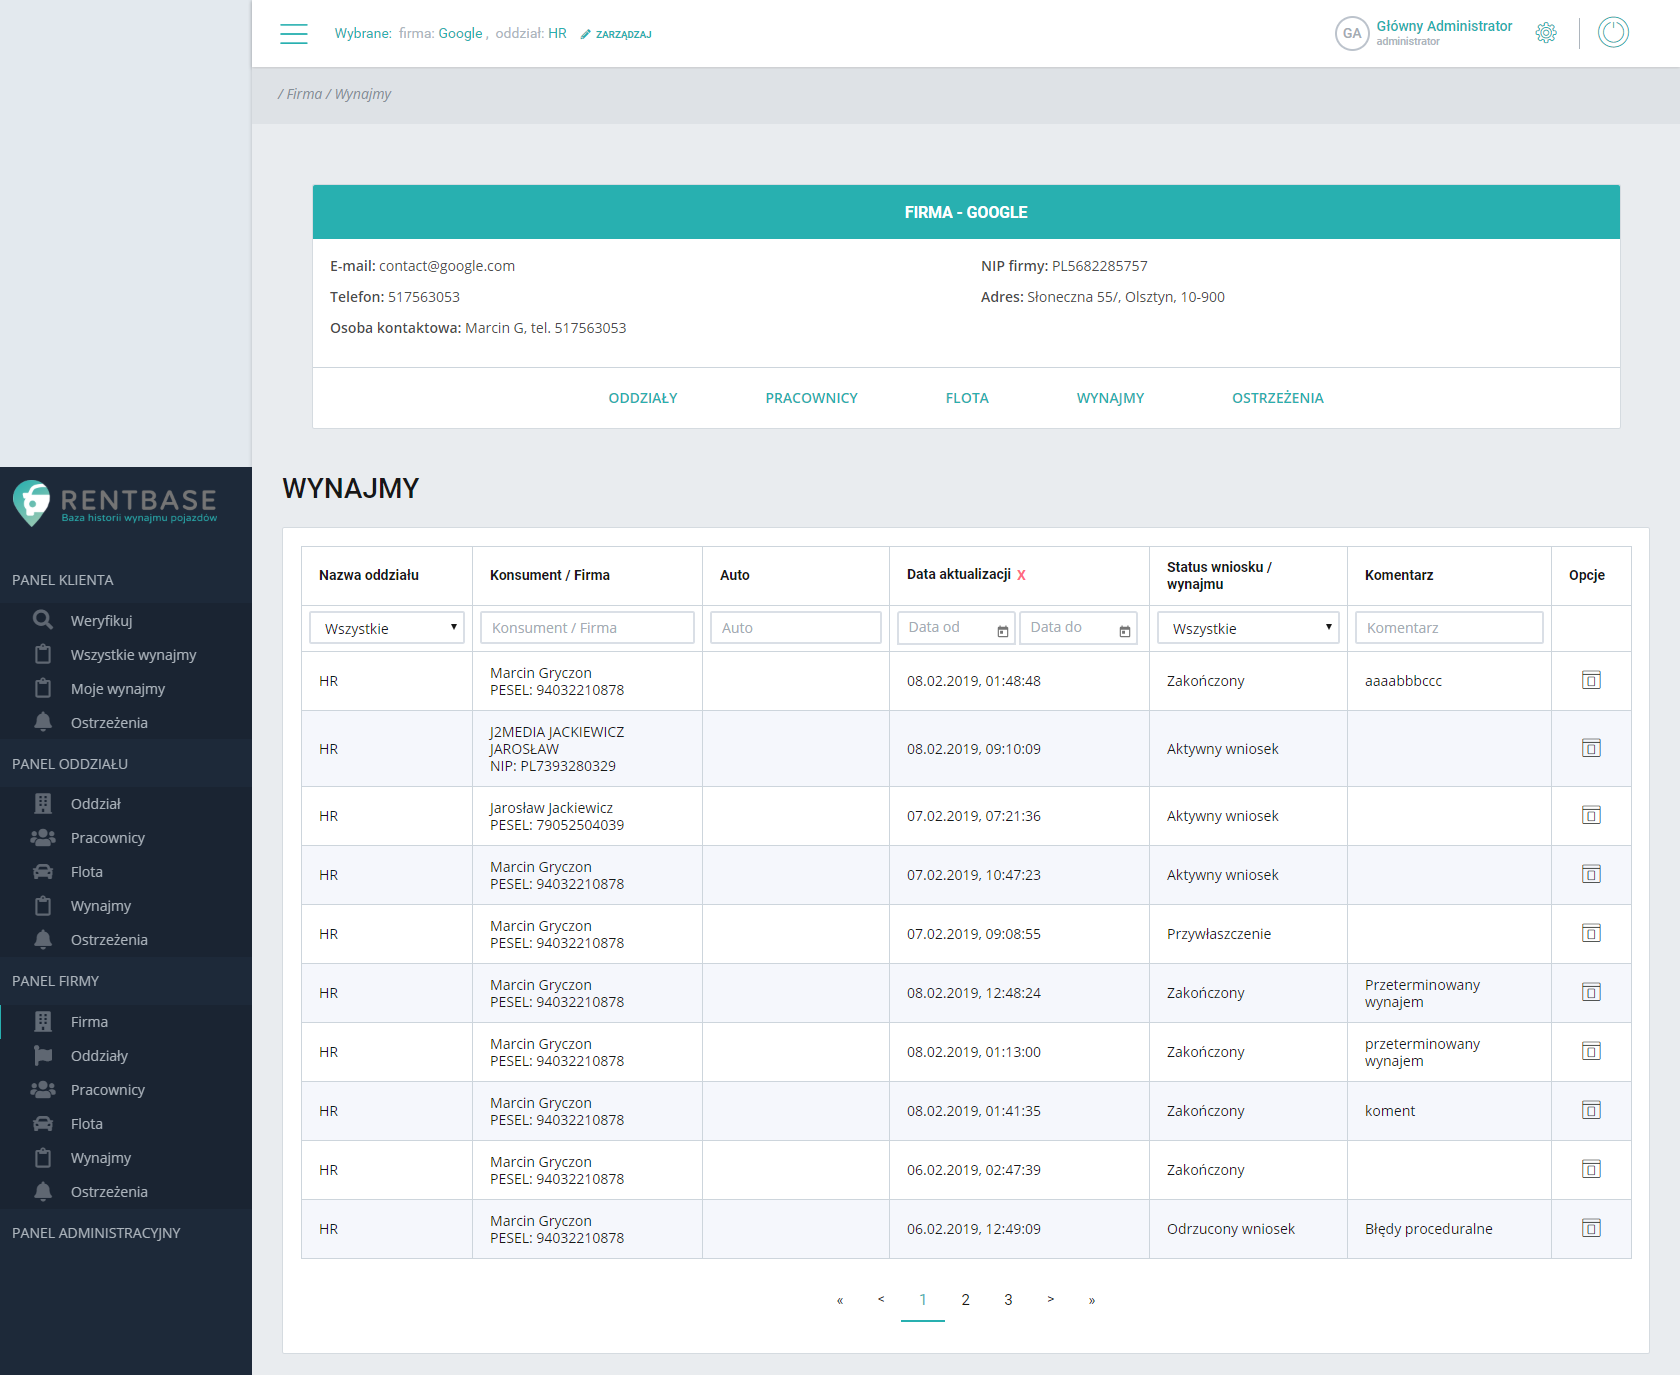Screen dimensions: 1680x1375
Task: Switch to the OSTRZEŻENIA tab
Action: tap(1278, 398)
